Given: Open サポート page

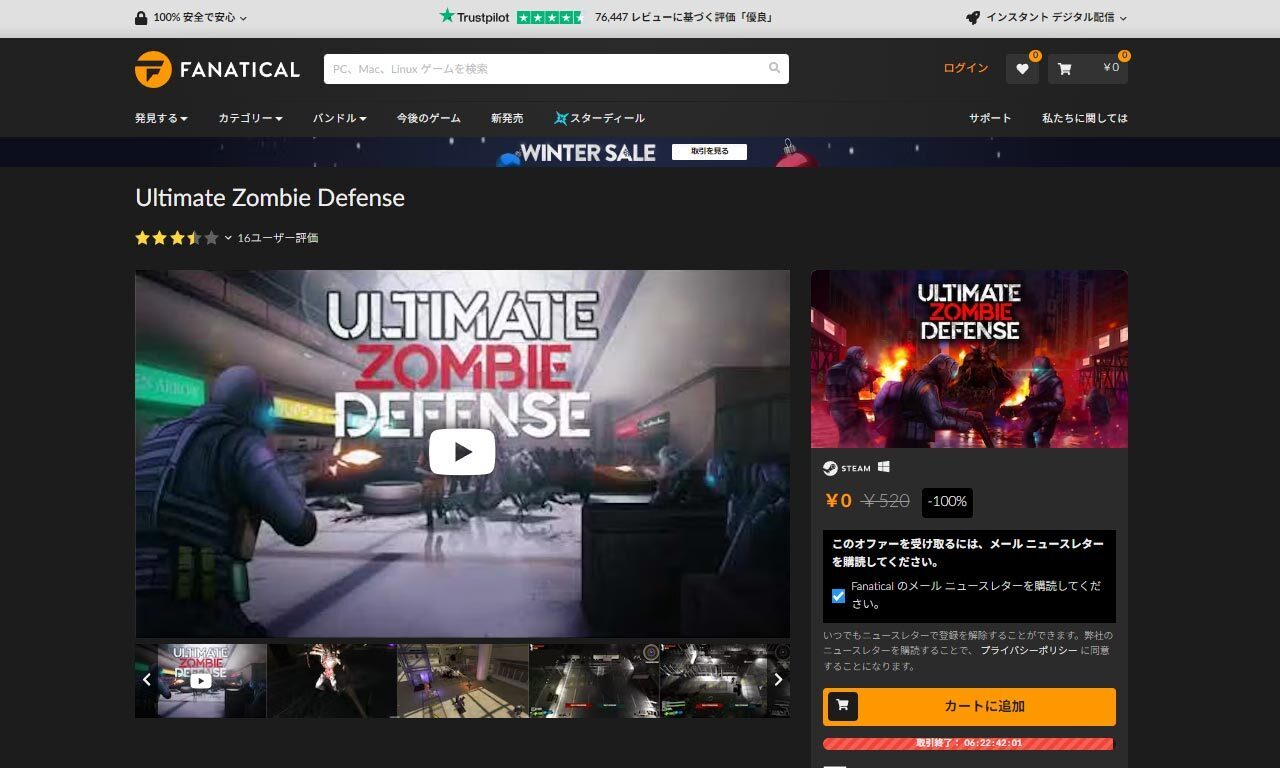Looking at the screenshot, I should coord(990,118).
